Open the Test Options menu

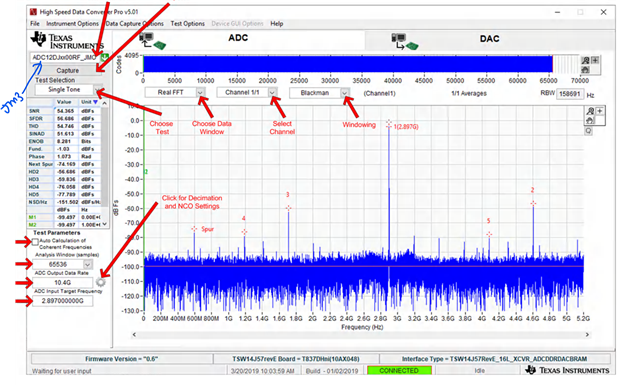point(187,24)
